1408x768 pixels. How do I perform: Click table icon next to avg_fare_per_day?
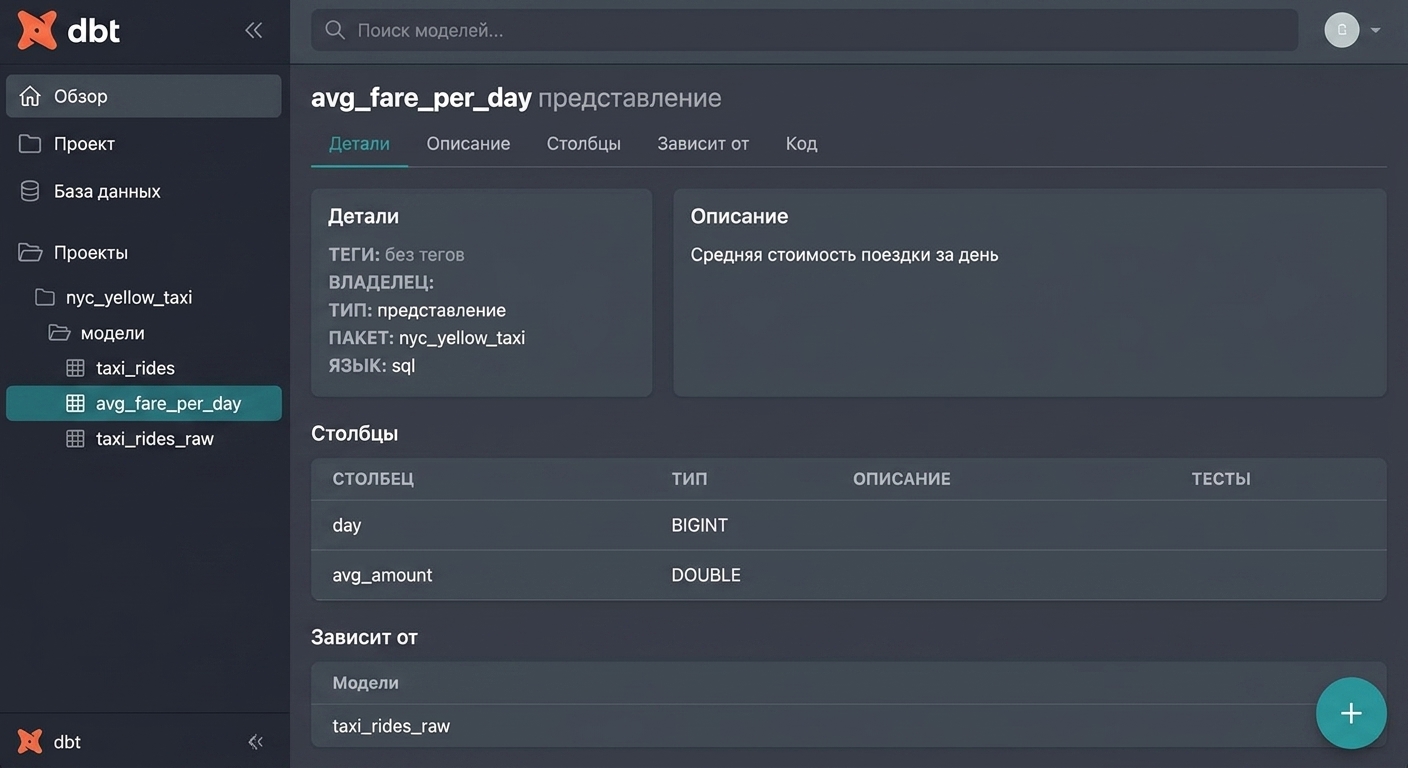click(x=75, y=403)
